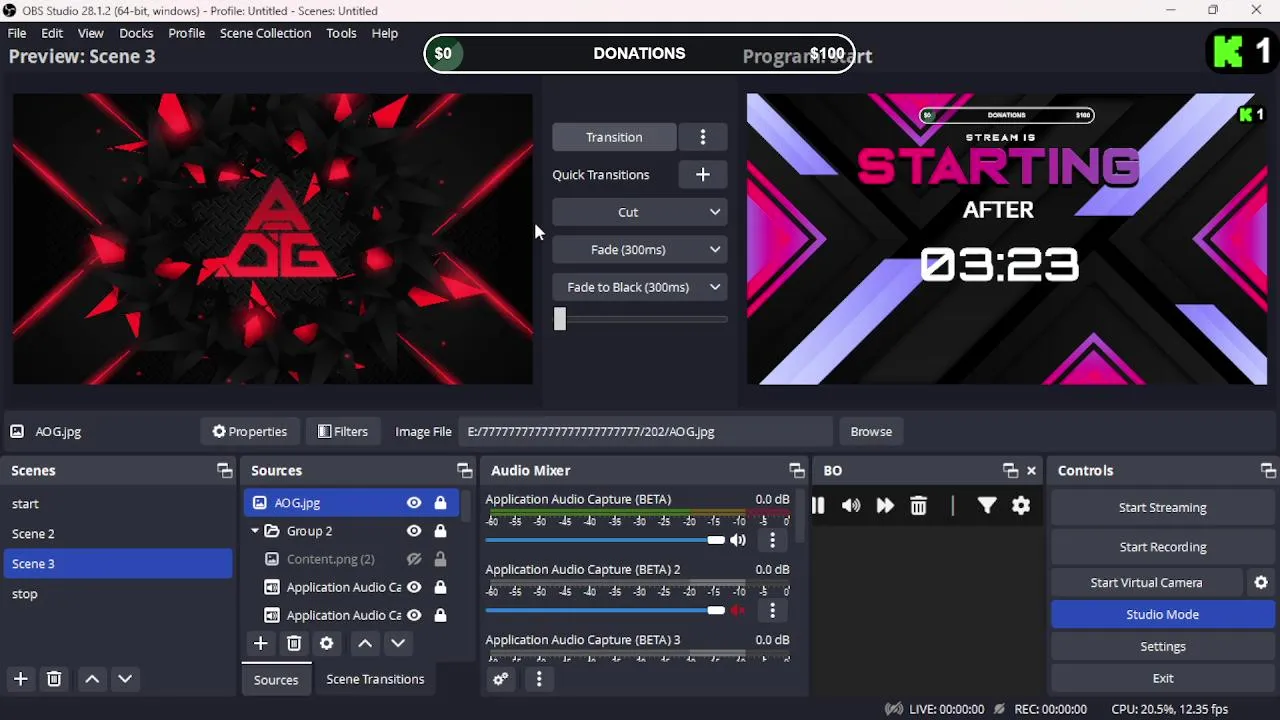Toggle lock on AOG.jpg source
This screenshot has height=720, width=1280.
440,503
